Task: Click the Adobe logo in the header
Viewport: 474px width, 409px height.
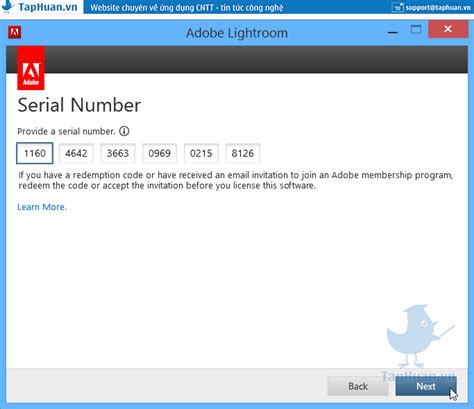Action: point(31,68)
